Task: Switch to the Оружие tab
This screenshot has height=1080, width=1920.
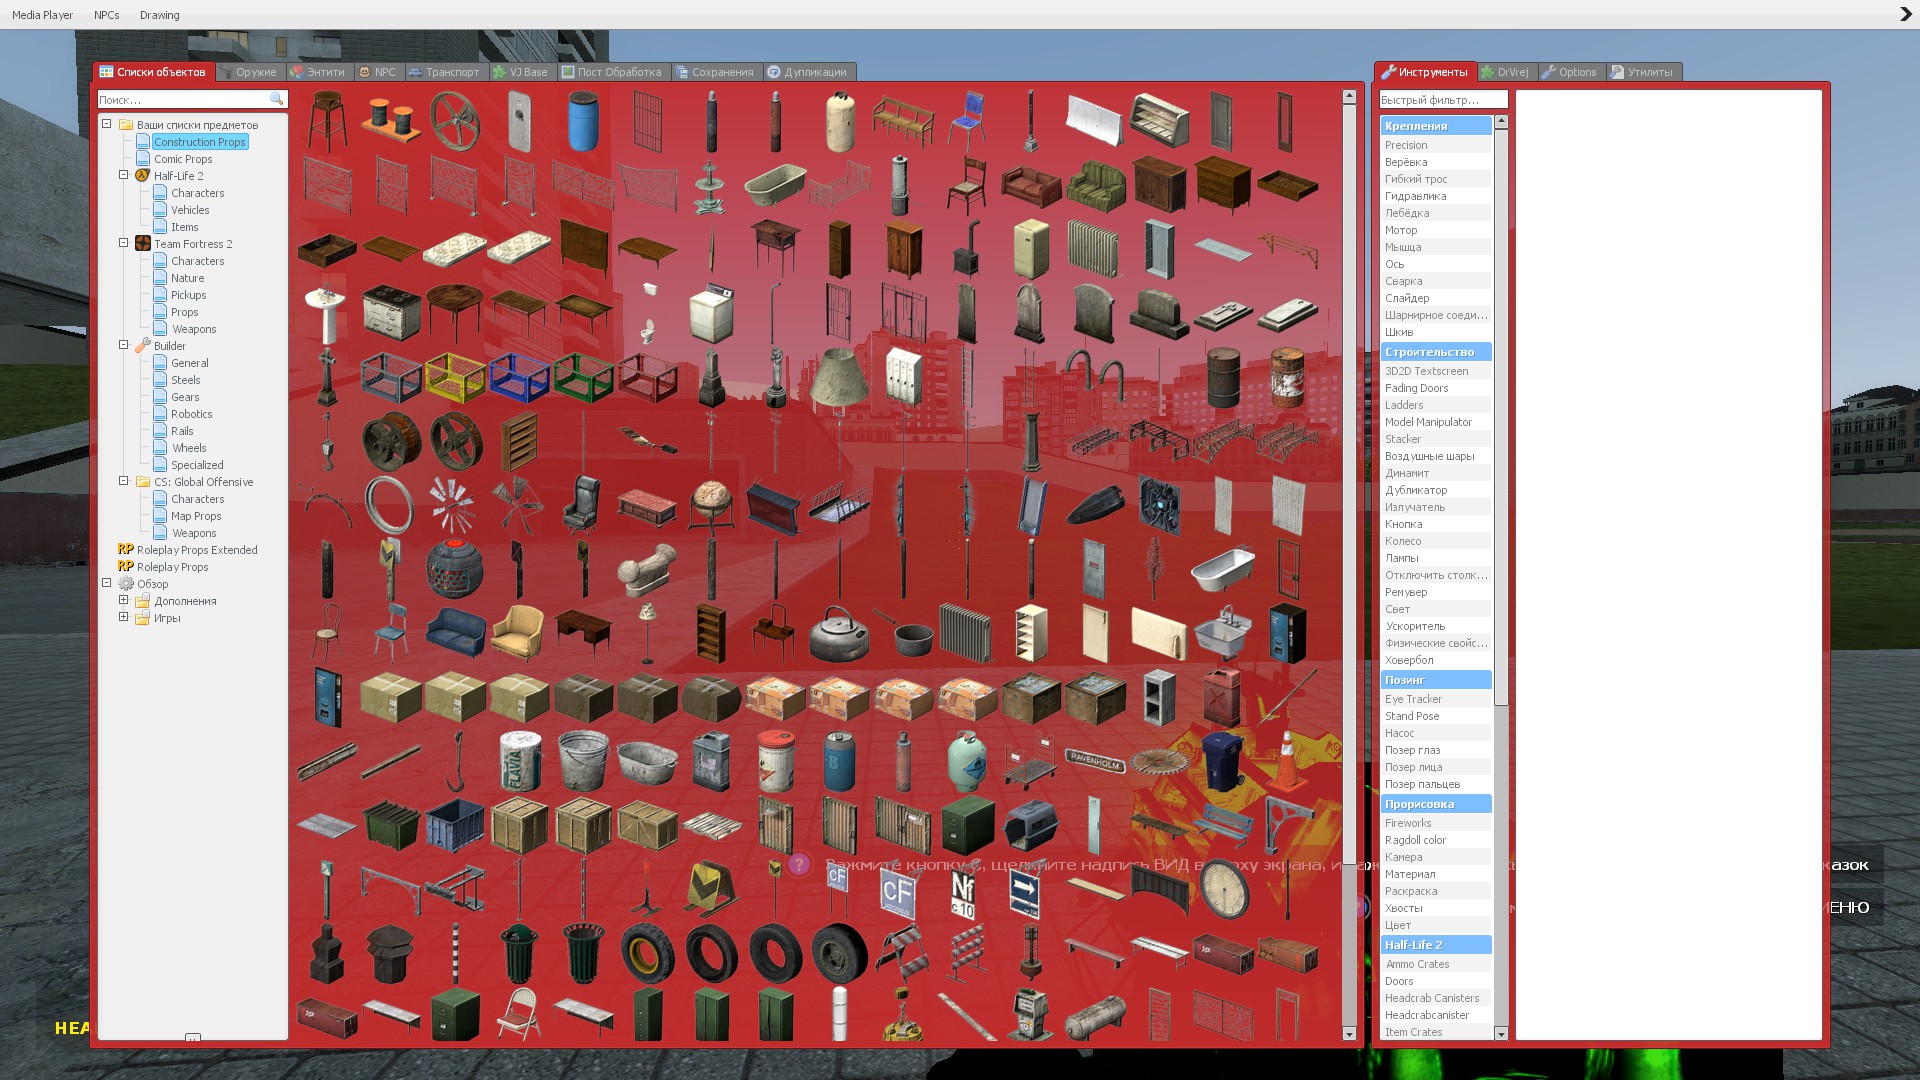Action: [x=249, y=72]
